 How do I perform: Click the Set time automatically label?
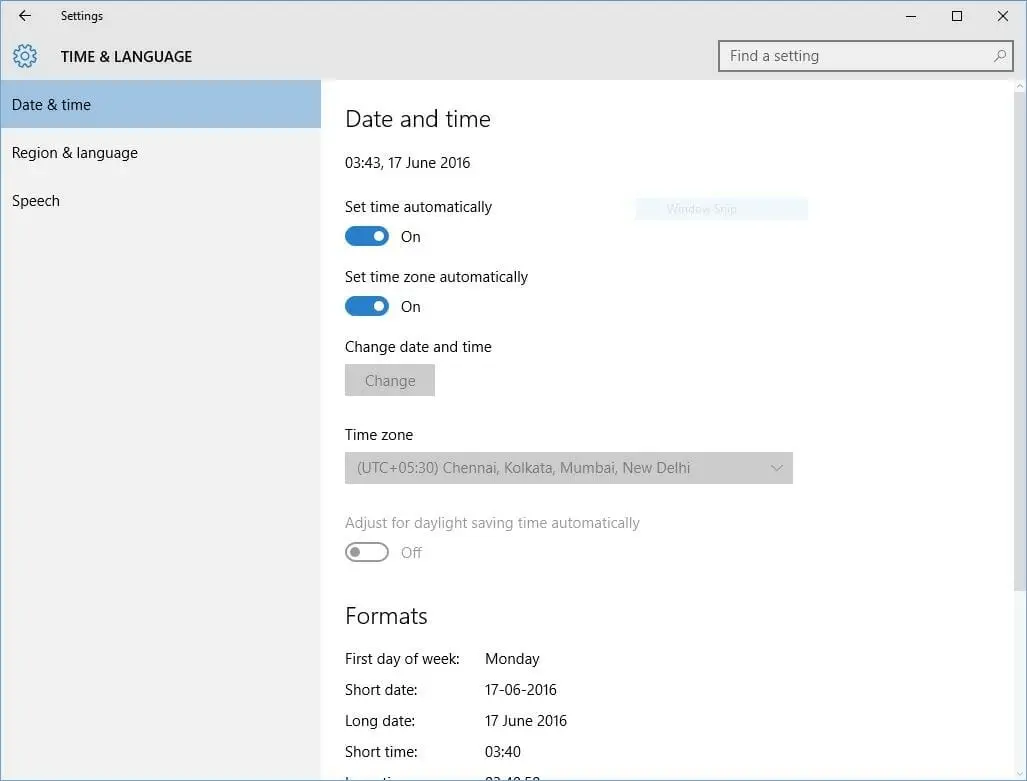419,207
